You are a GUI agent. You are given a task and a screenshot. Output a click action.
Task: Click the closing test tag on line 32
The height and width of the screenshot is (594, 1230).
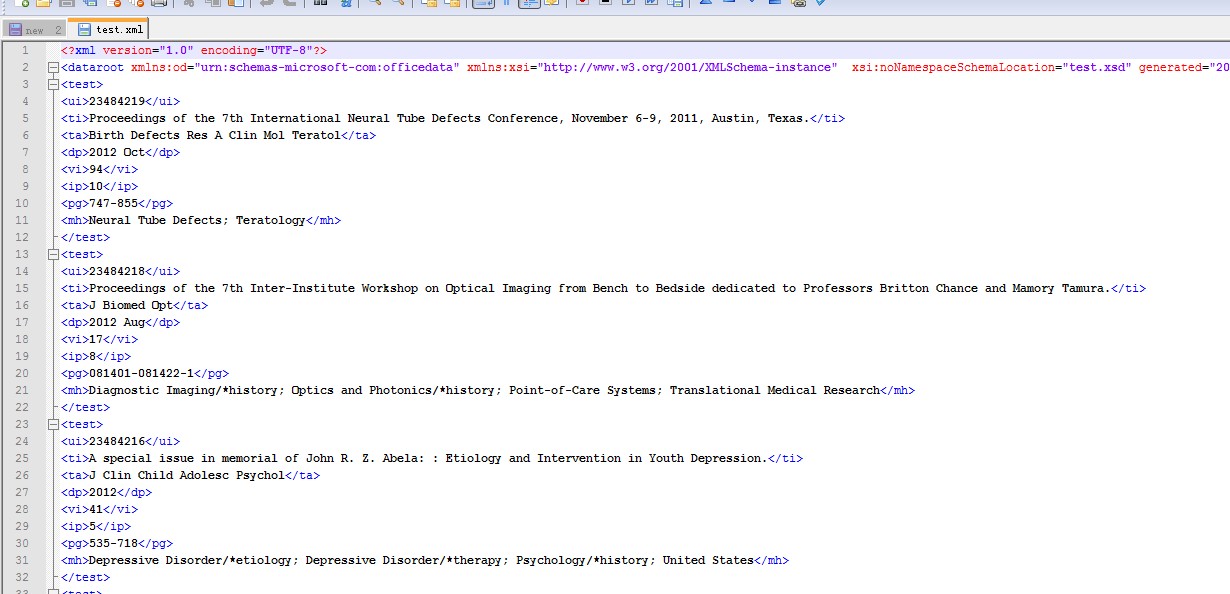85,577
